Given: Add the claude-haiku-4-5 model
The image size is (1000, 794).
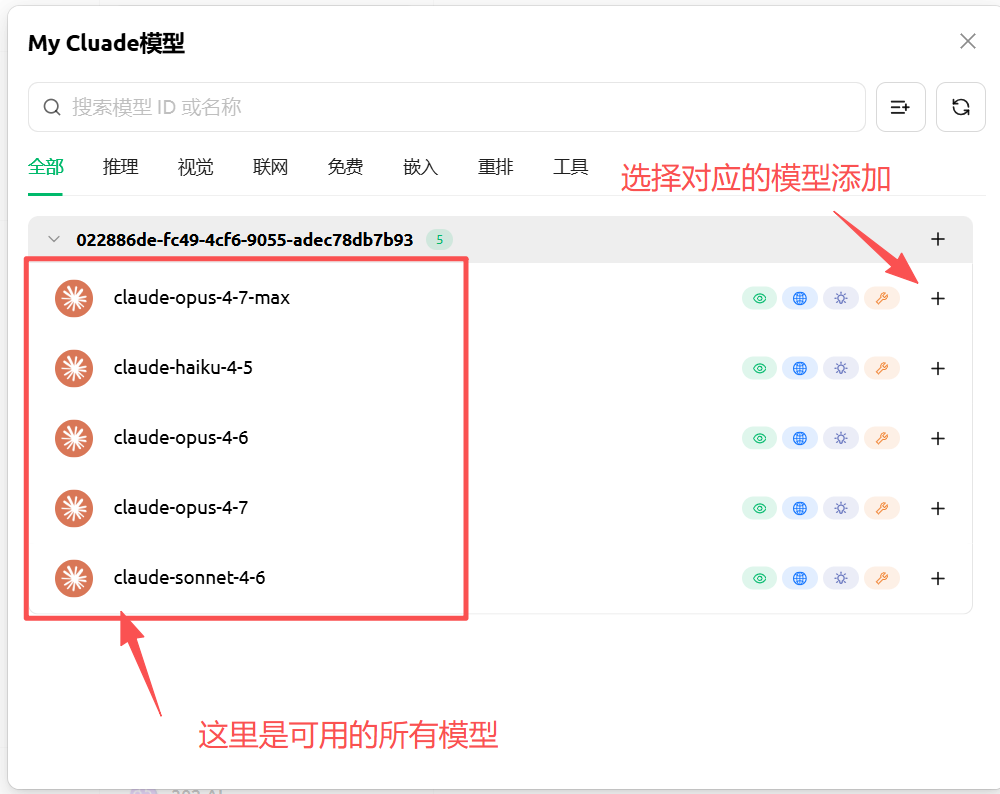Looking at the screenshot, I should [938, 369].
